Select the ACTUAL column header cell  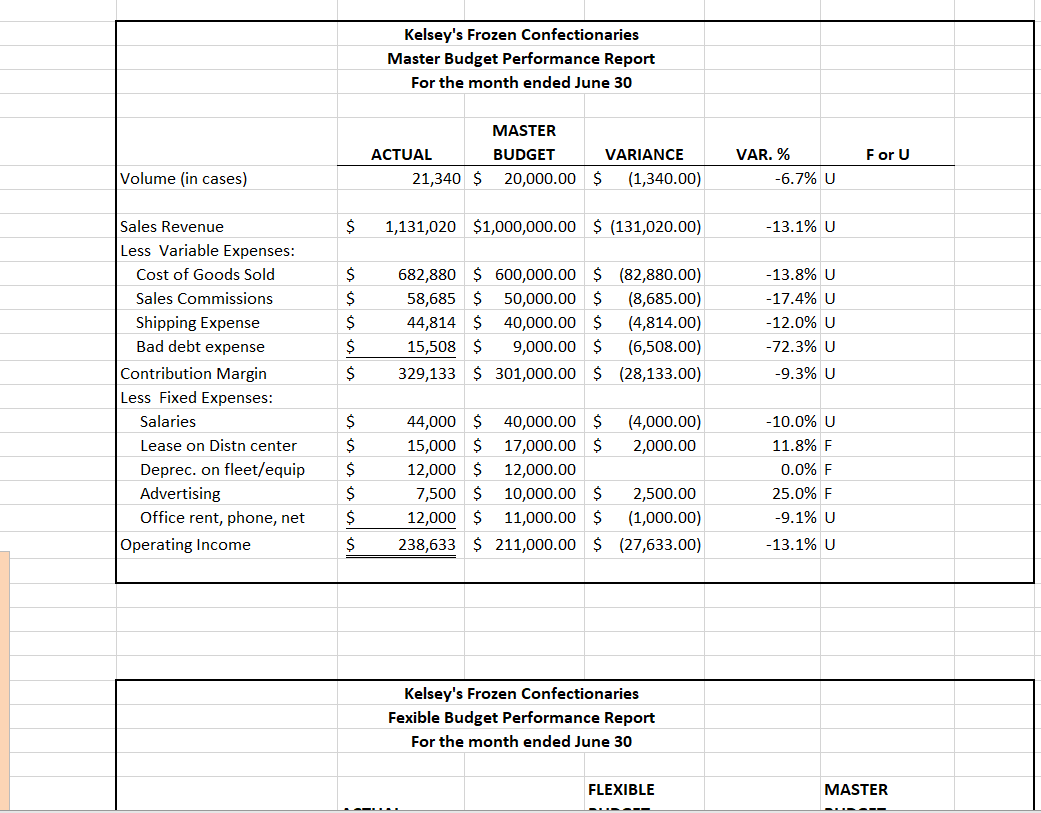point(401,154)
